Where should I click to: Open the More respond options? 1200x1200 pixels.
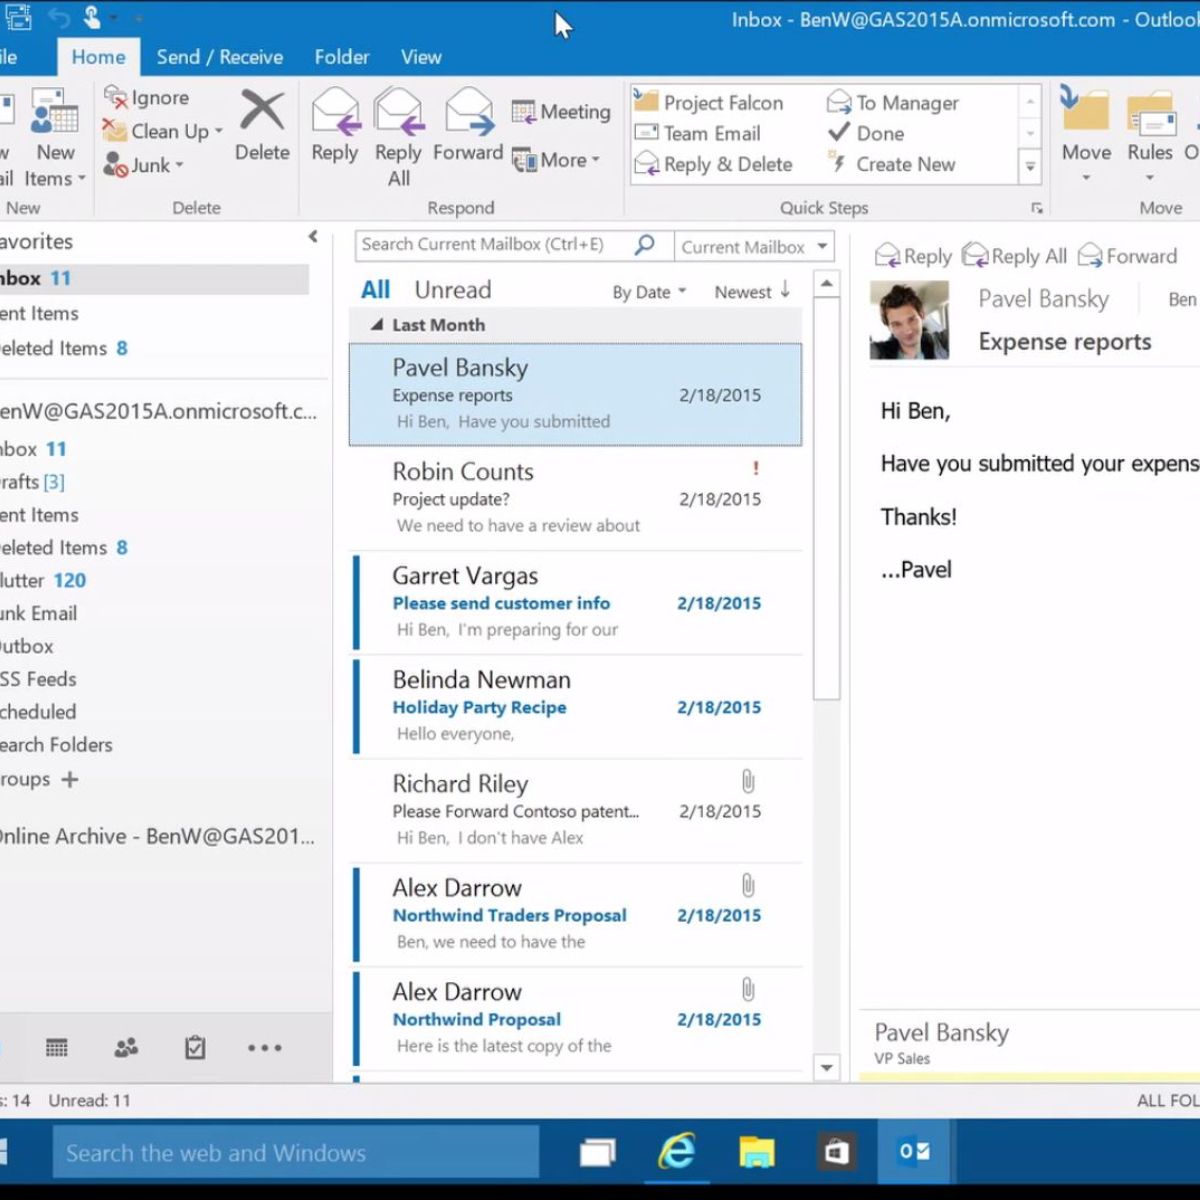click(x=556, y=160)
